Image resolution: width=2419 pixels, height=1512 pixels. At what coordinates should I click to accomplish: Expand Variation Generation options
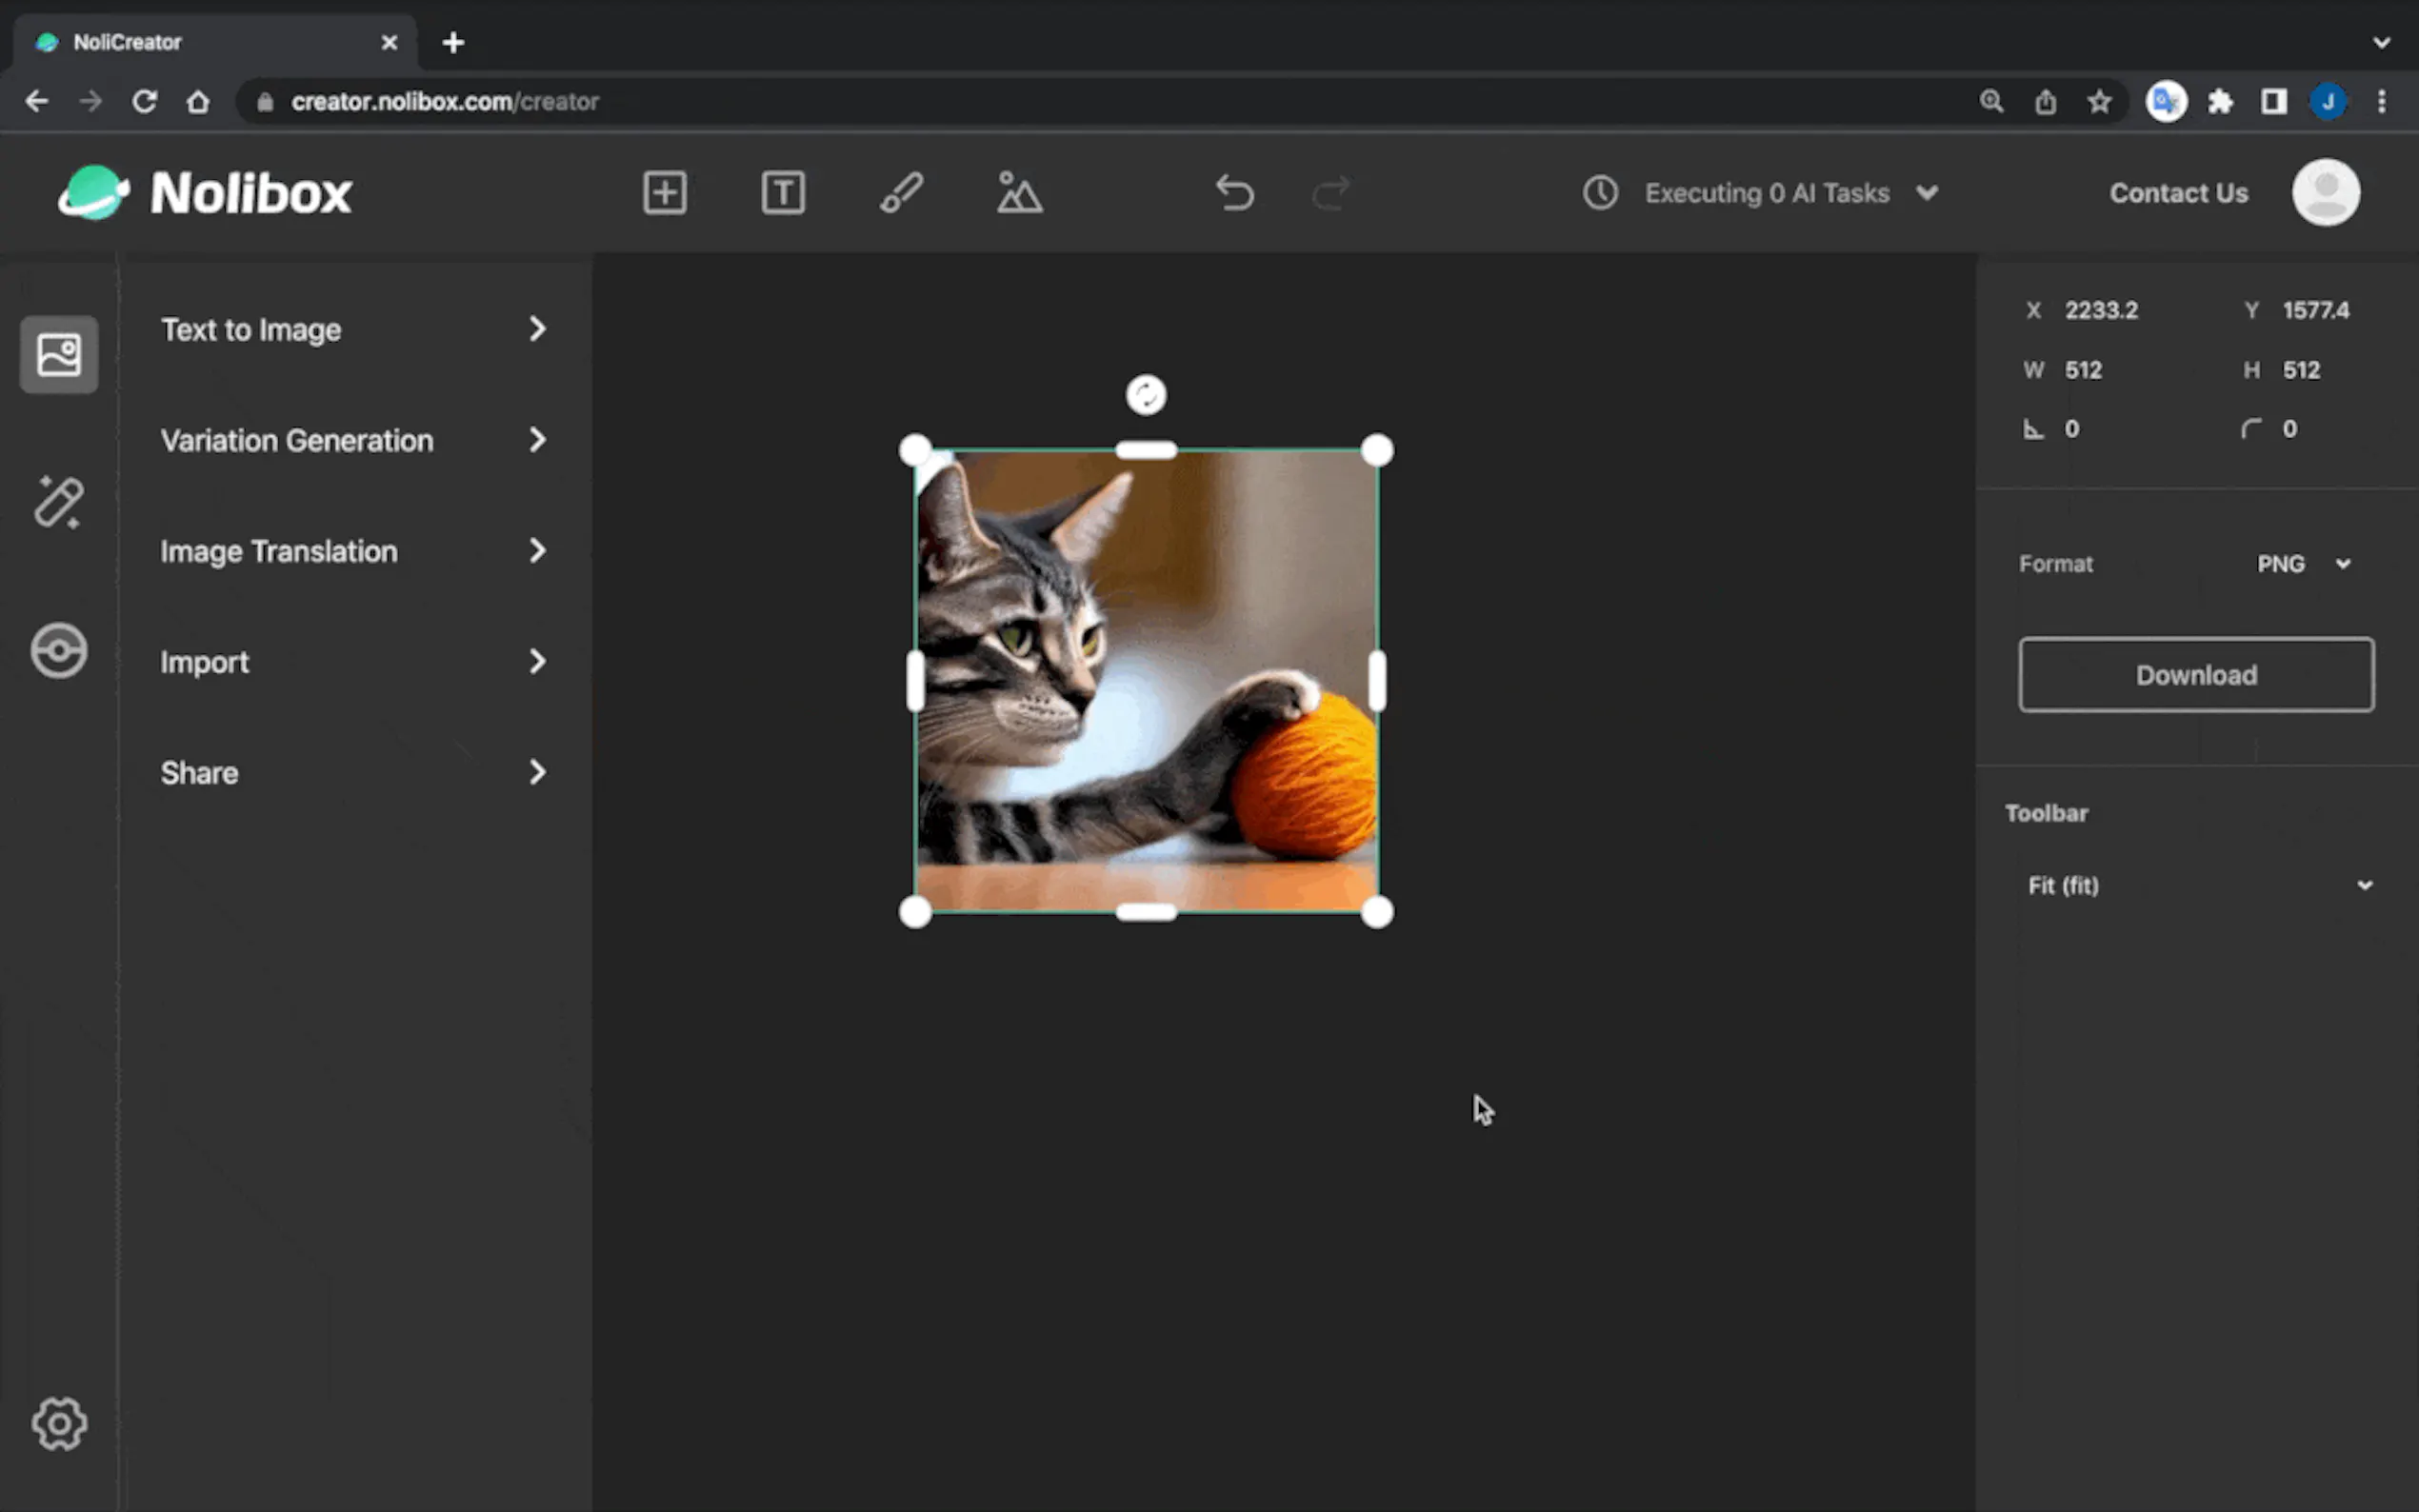(x=354, y=441)
